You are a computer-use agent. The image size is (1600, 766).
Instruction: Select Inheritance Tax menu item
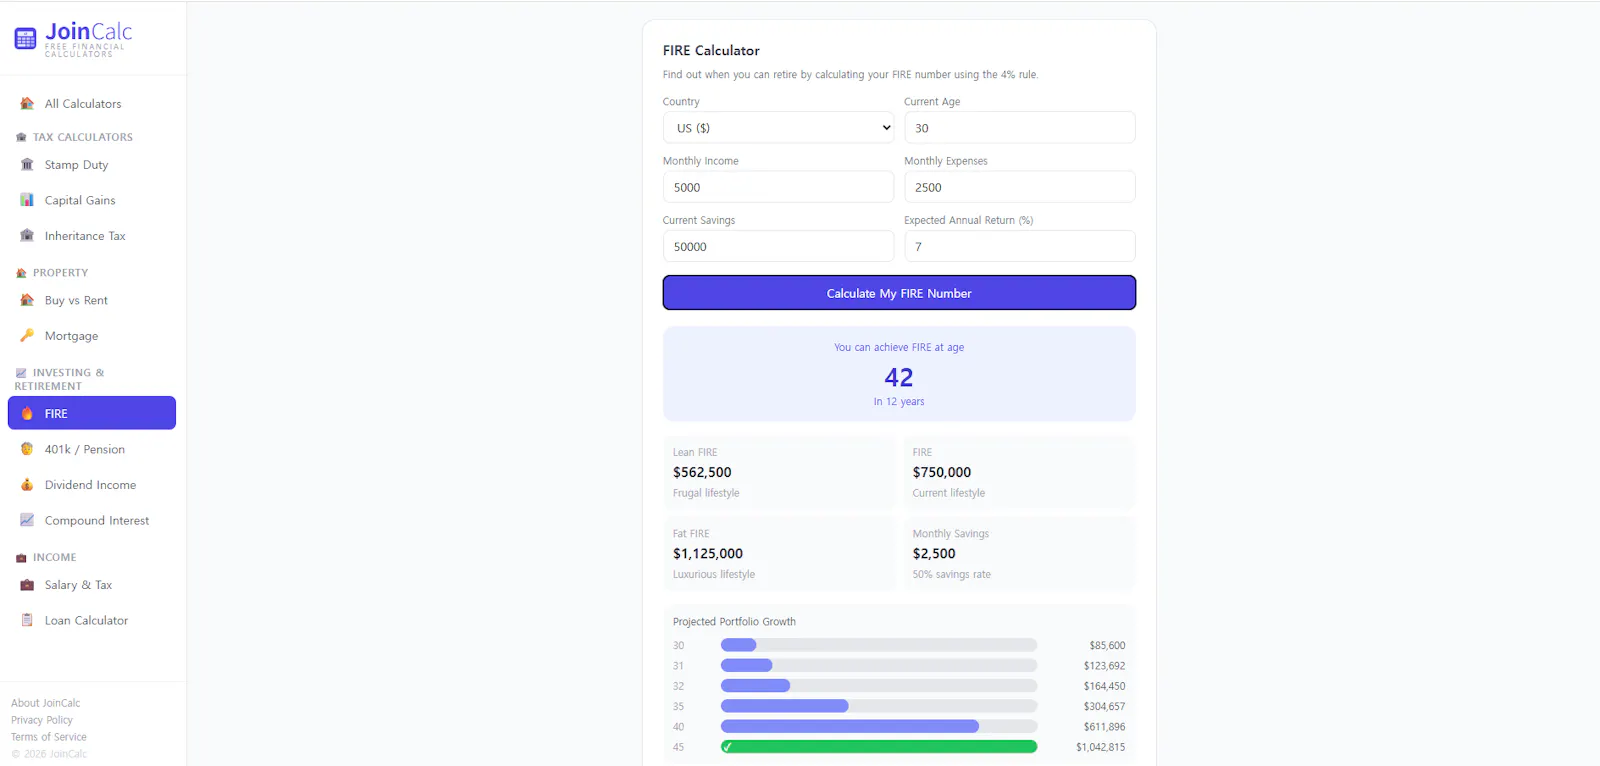pyautogui.click(x=92, y=236)
